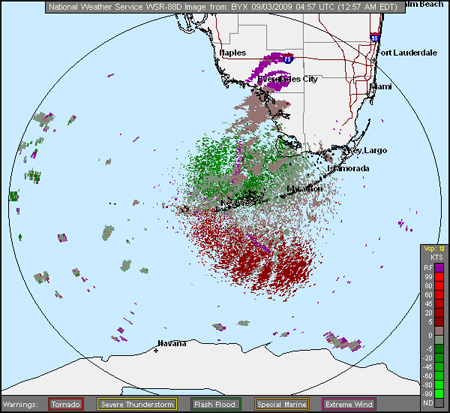Pick the 20 knots dark red swatch
The width and height of the screenshot is (450, 413).
(439, 313)
